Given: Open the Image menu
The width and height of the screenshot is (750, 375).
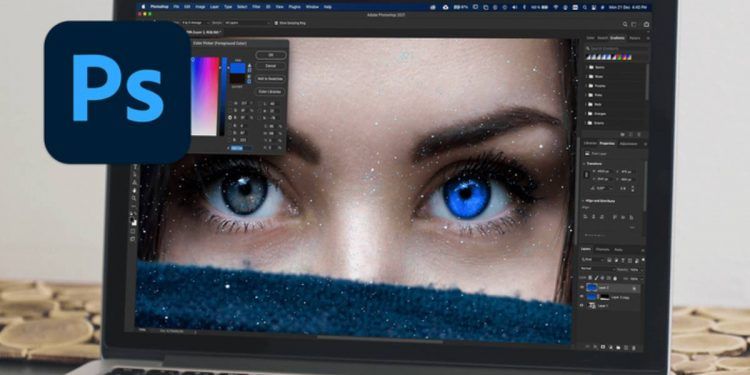Looking at the screenshot, I should point(200,7).
